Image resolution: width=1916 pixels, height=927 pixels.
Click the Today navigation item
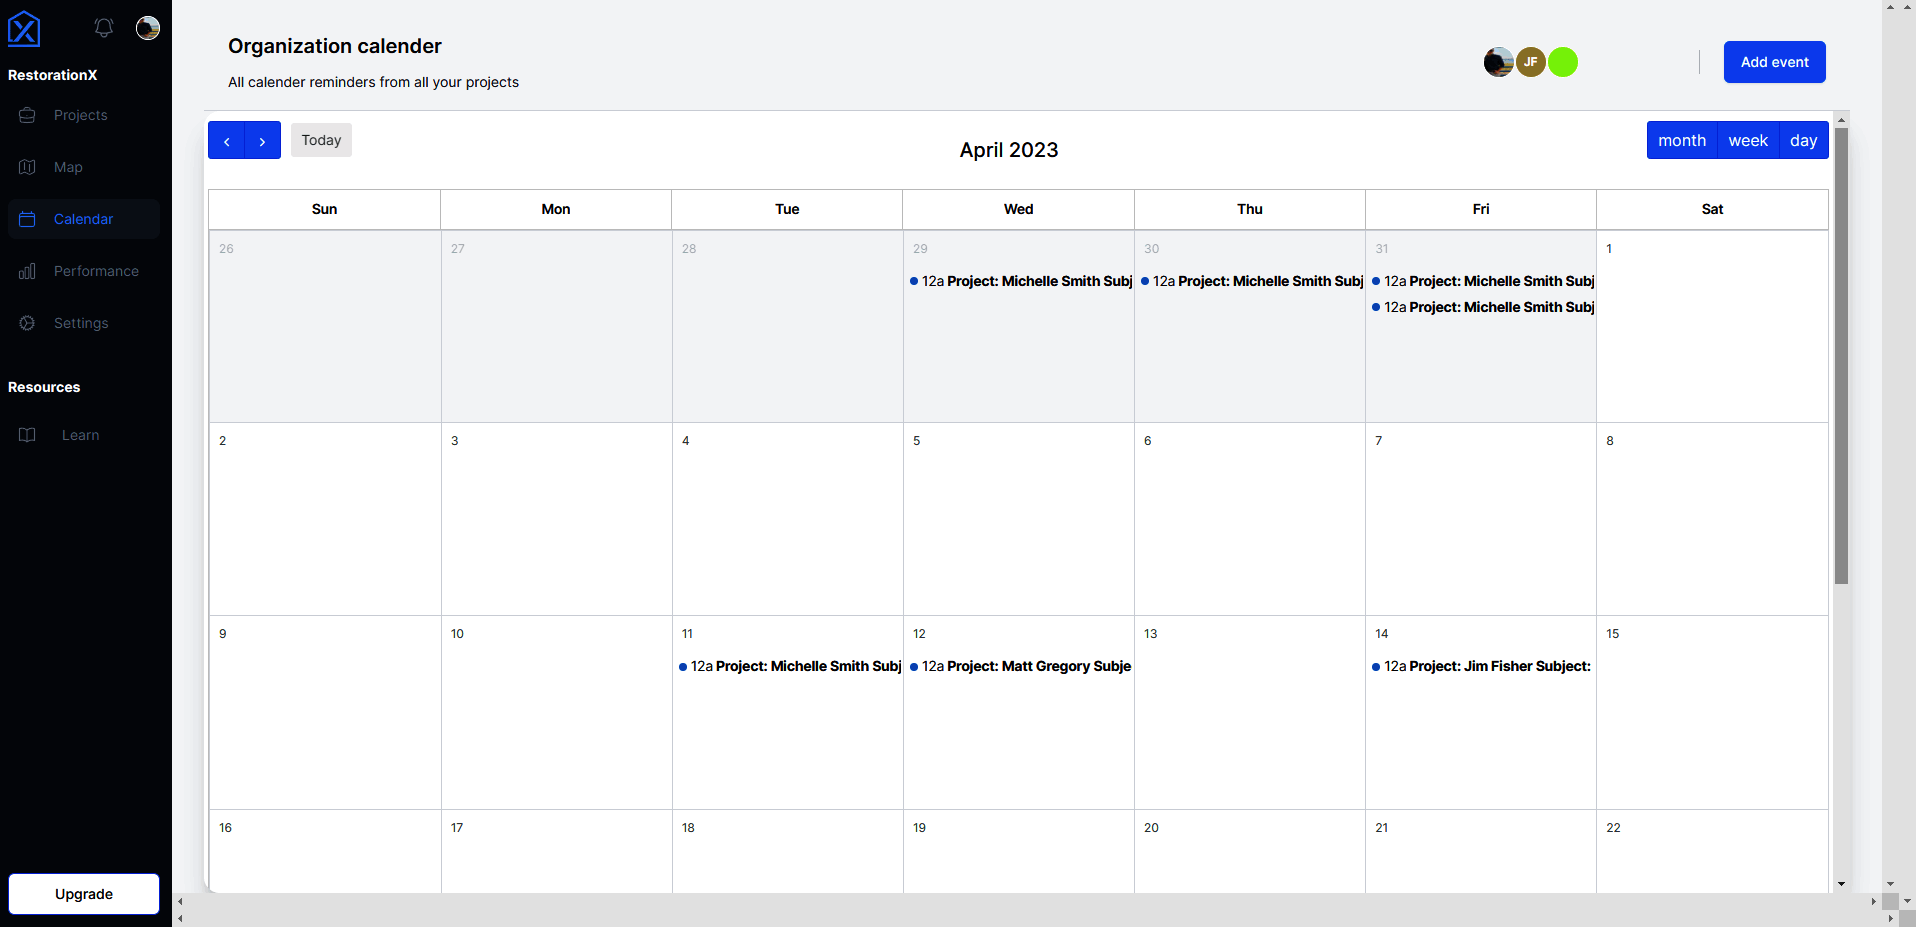pos(320,139)
